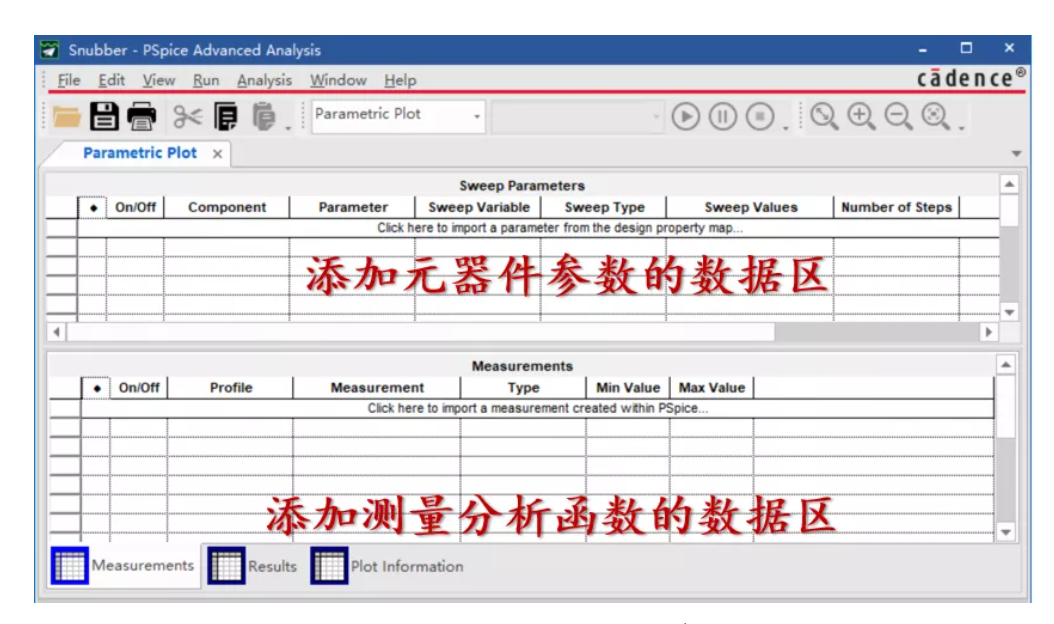Viewport: 1054px width, 624px height.
Task: Select the Min Value column header
Action: [x=628, y=387]
